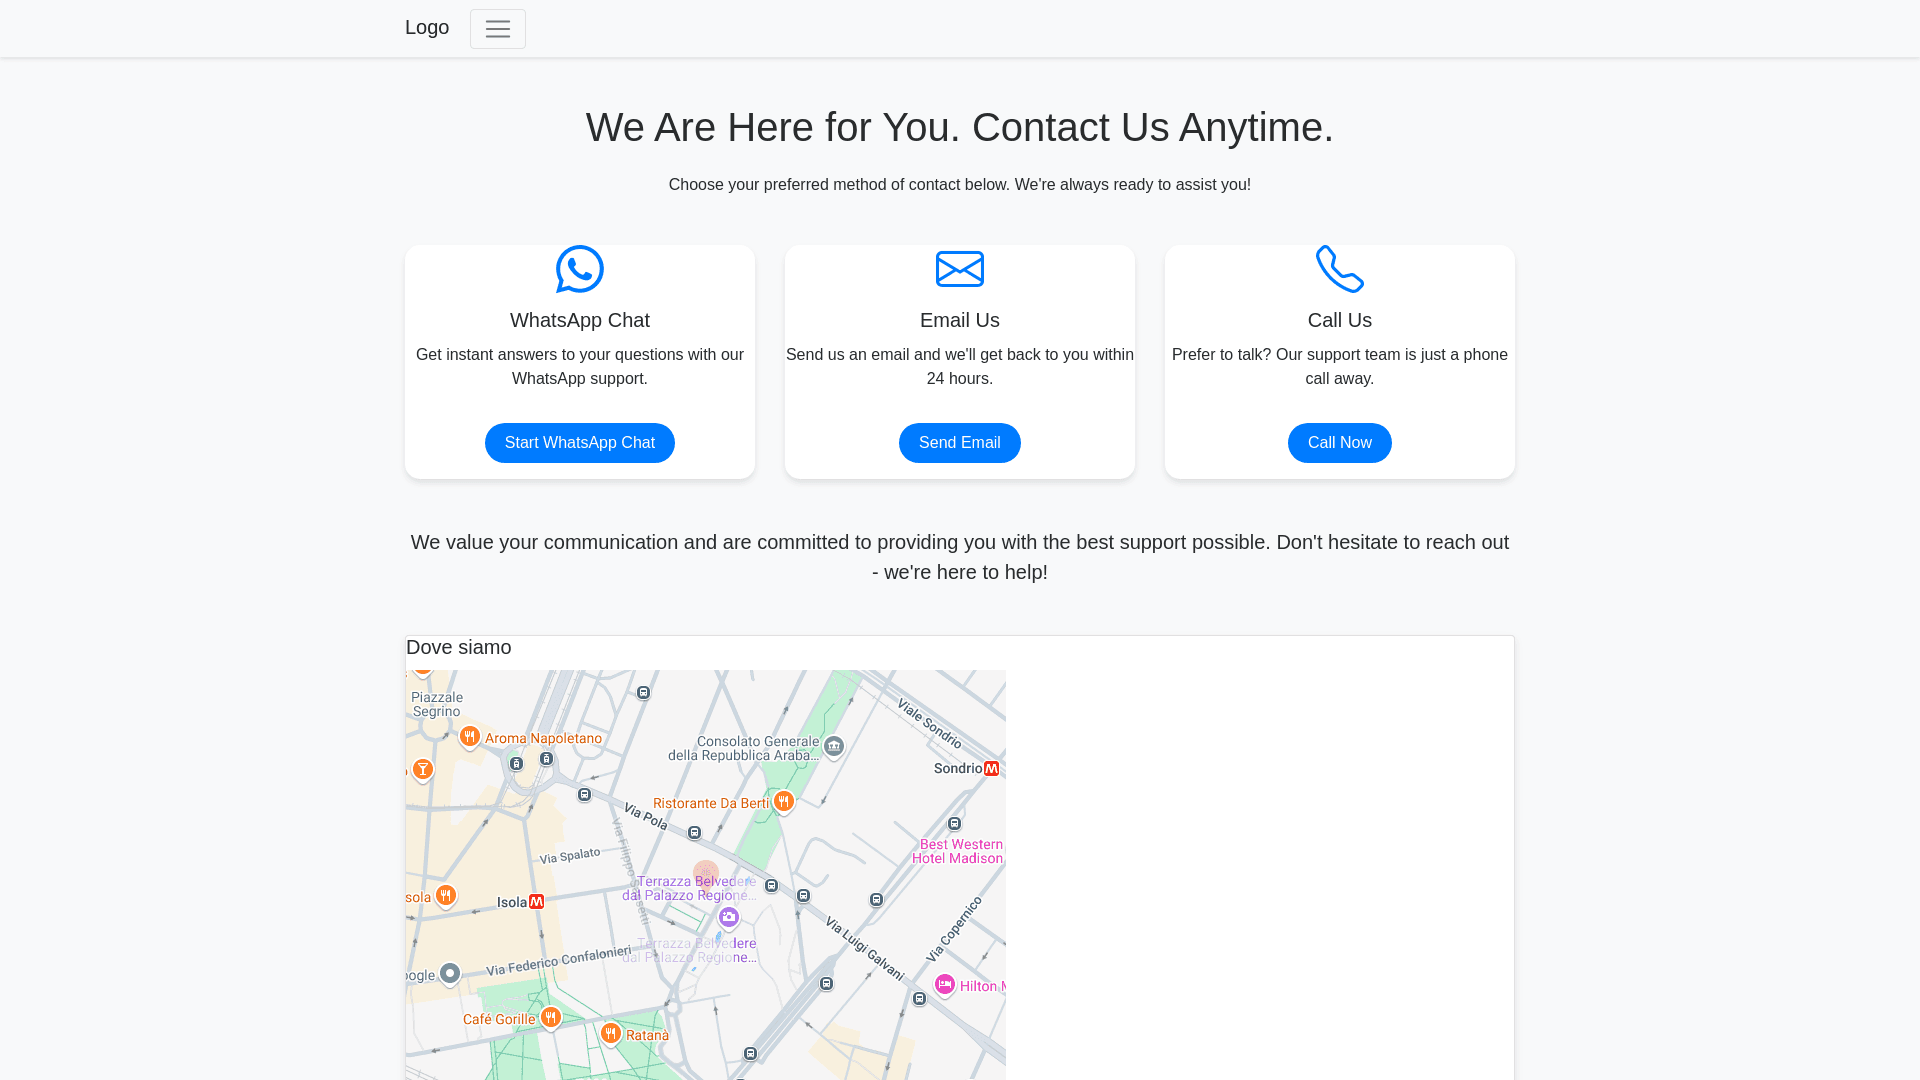Click the Café Gorille restaurant pin
This screenshot has height=1080, width=1920.
(551, 1017)
